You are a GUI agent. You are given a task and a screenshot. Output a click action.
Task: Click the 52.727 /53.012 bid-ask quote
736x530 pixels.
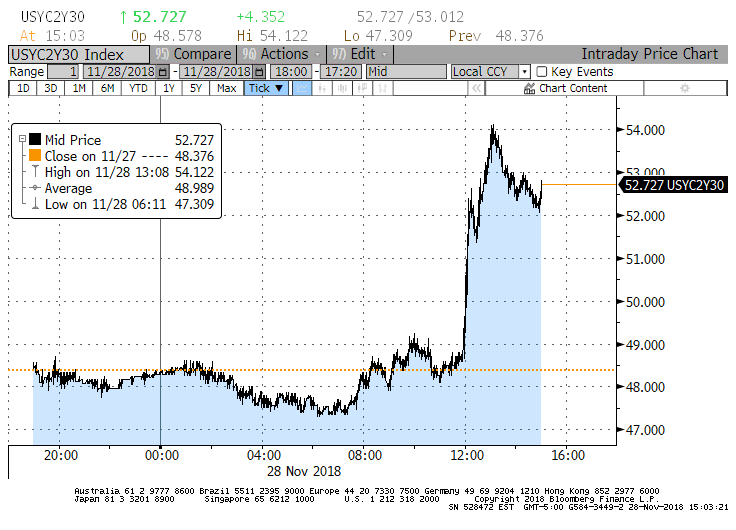410,17
